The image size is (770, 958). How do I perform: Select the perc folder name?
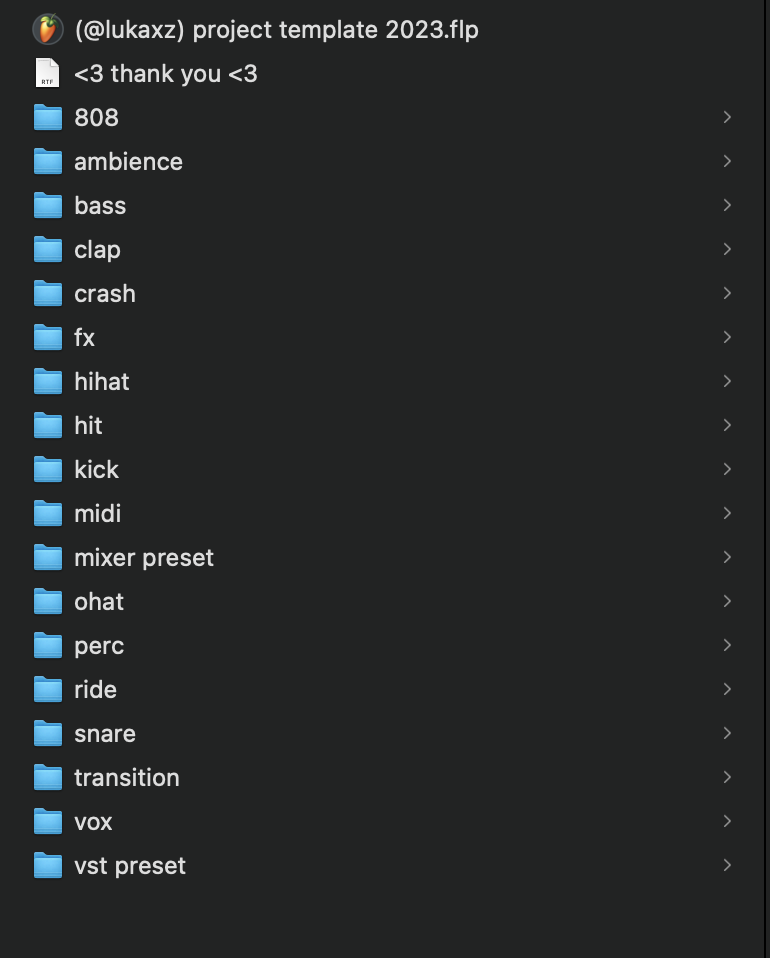[x=99, y=646]
